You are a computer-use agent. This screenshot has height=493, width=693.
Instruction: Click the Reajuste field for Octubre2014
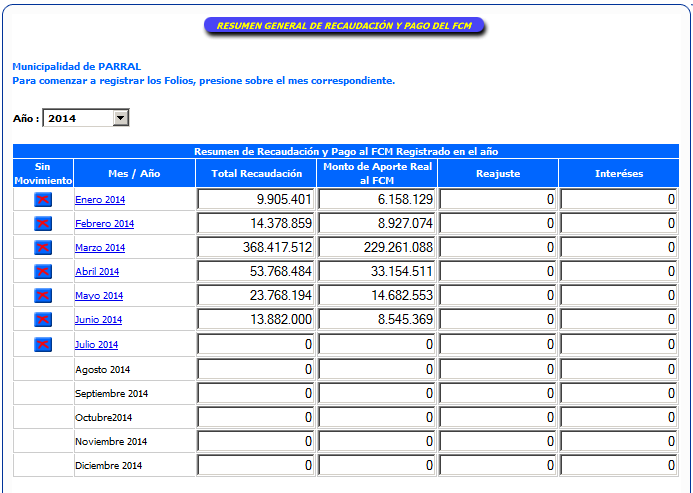498,417
